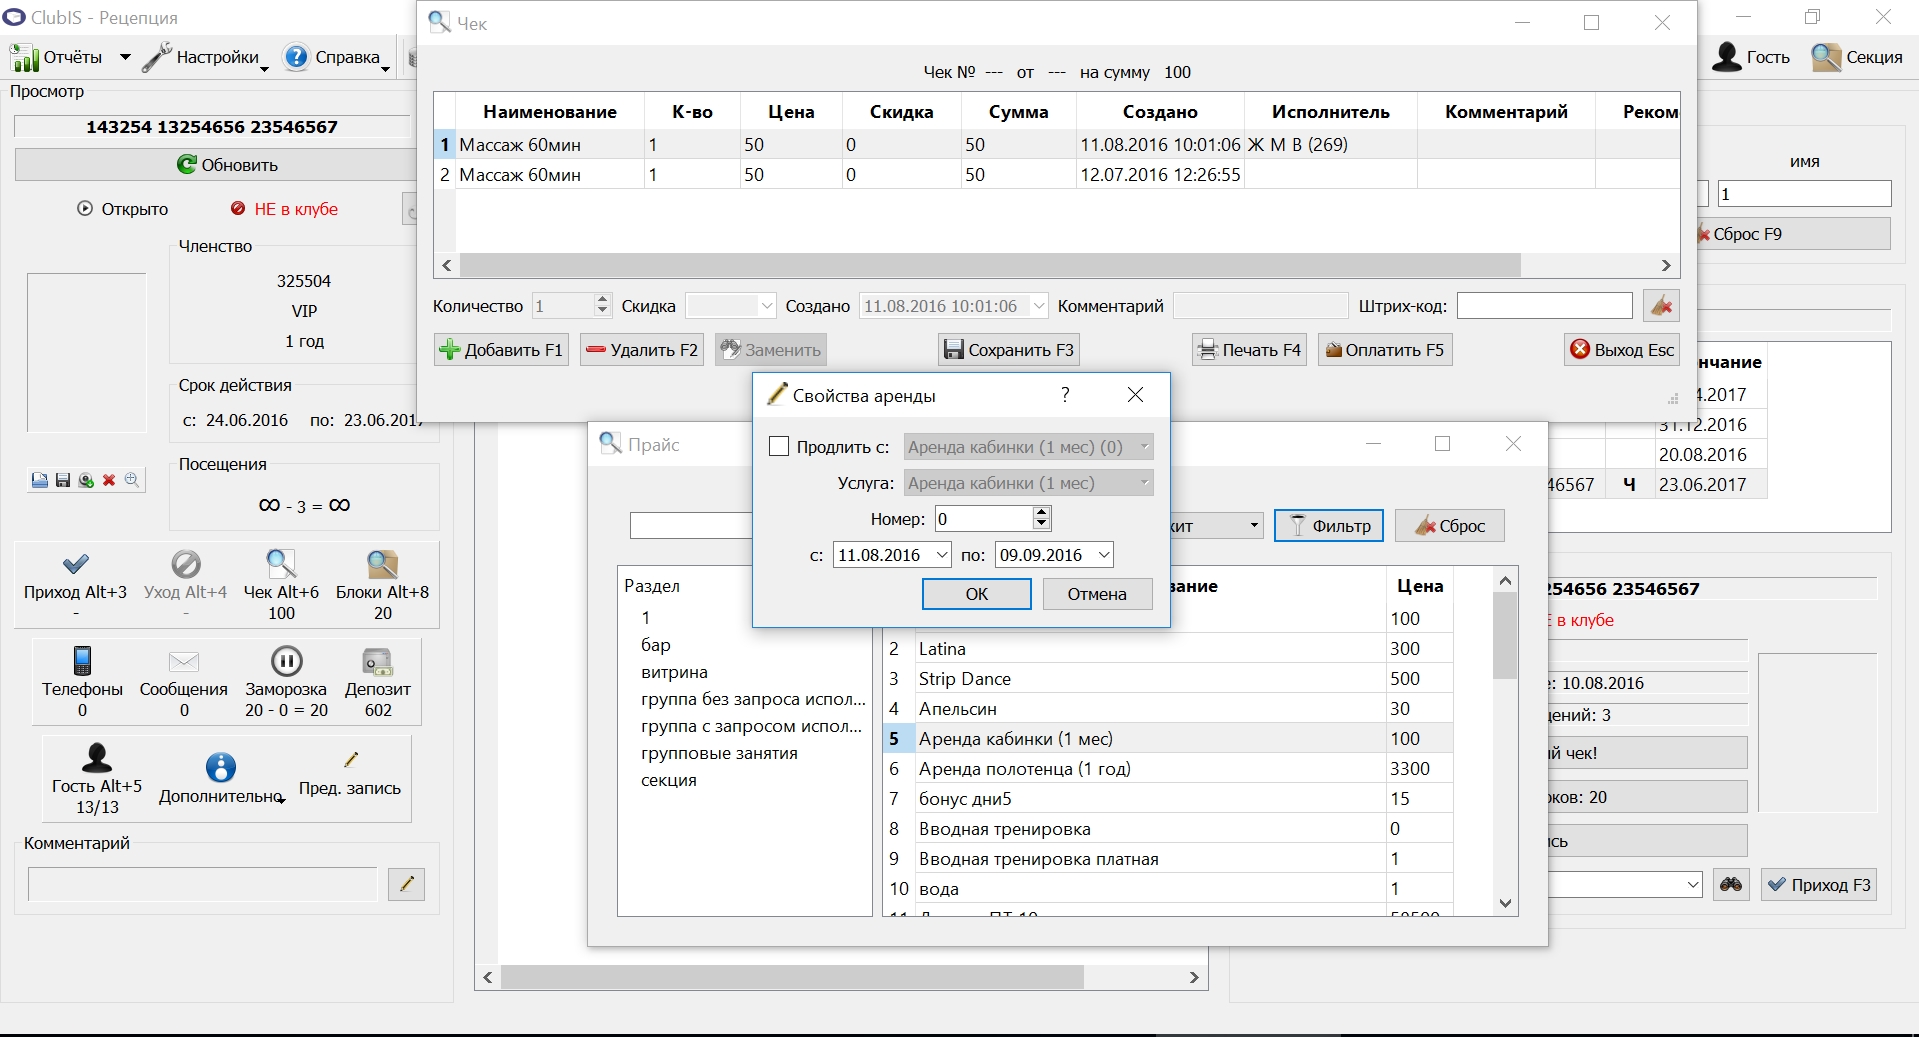Expand the Дополнительно dropdown button
Image resolution: width=1919 pixels, height=1037 pixels.
pyautogui.click(x=221, y=779)
